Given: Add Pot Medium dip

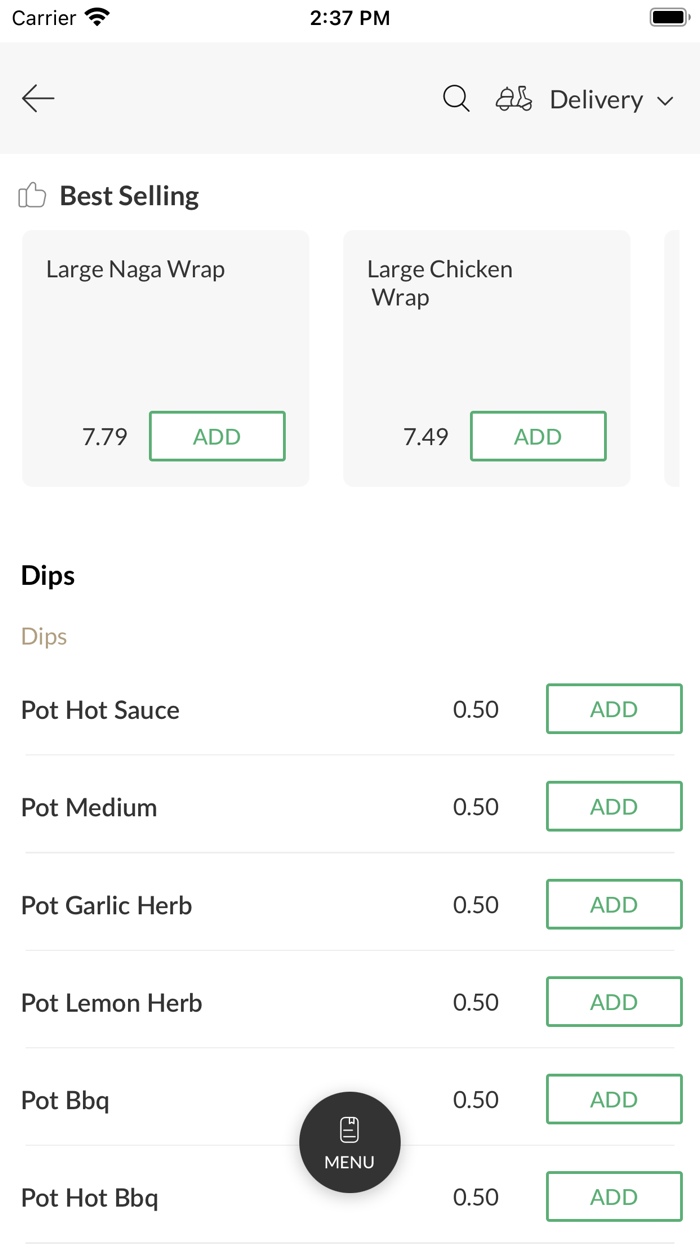Looking at the screenshot, I should pos(614,806).
